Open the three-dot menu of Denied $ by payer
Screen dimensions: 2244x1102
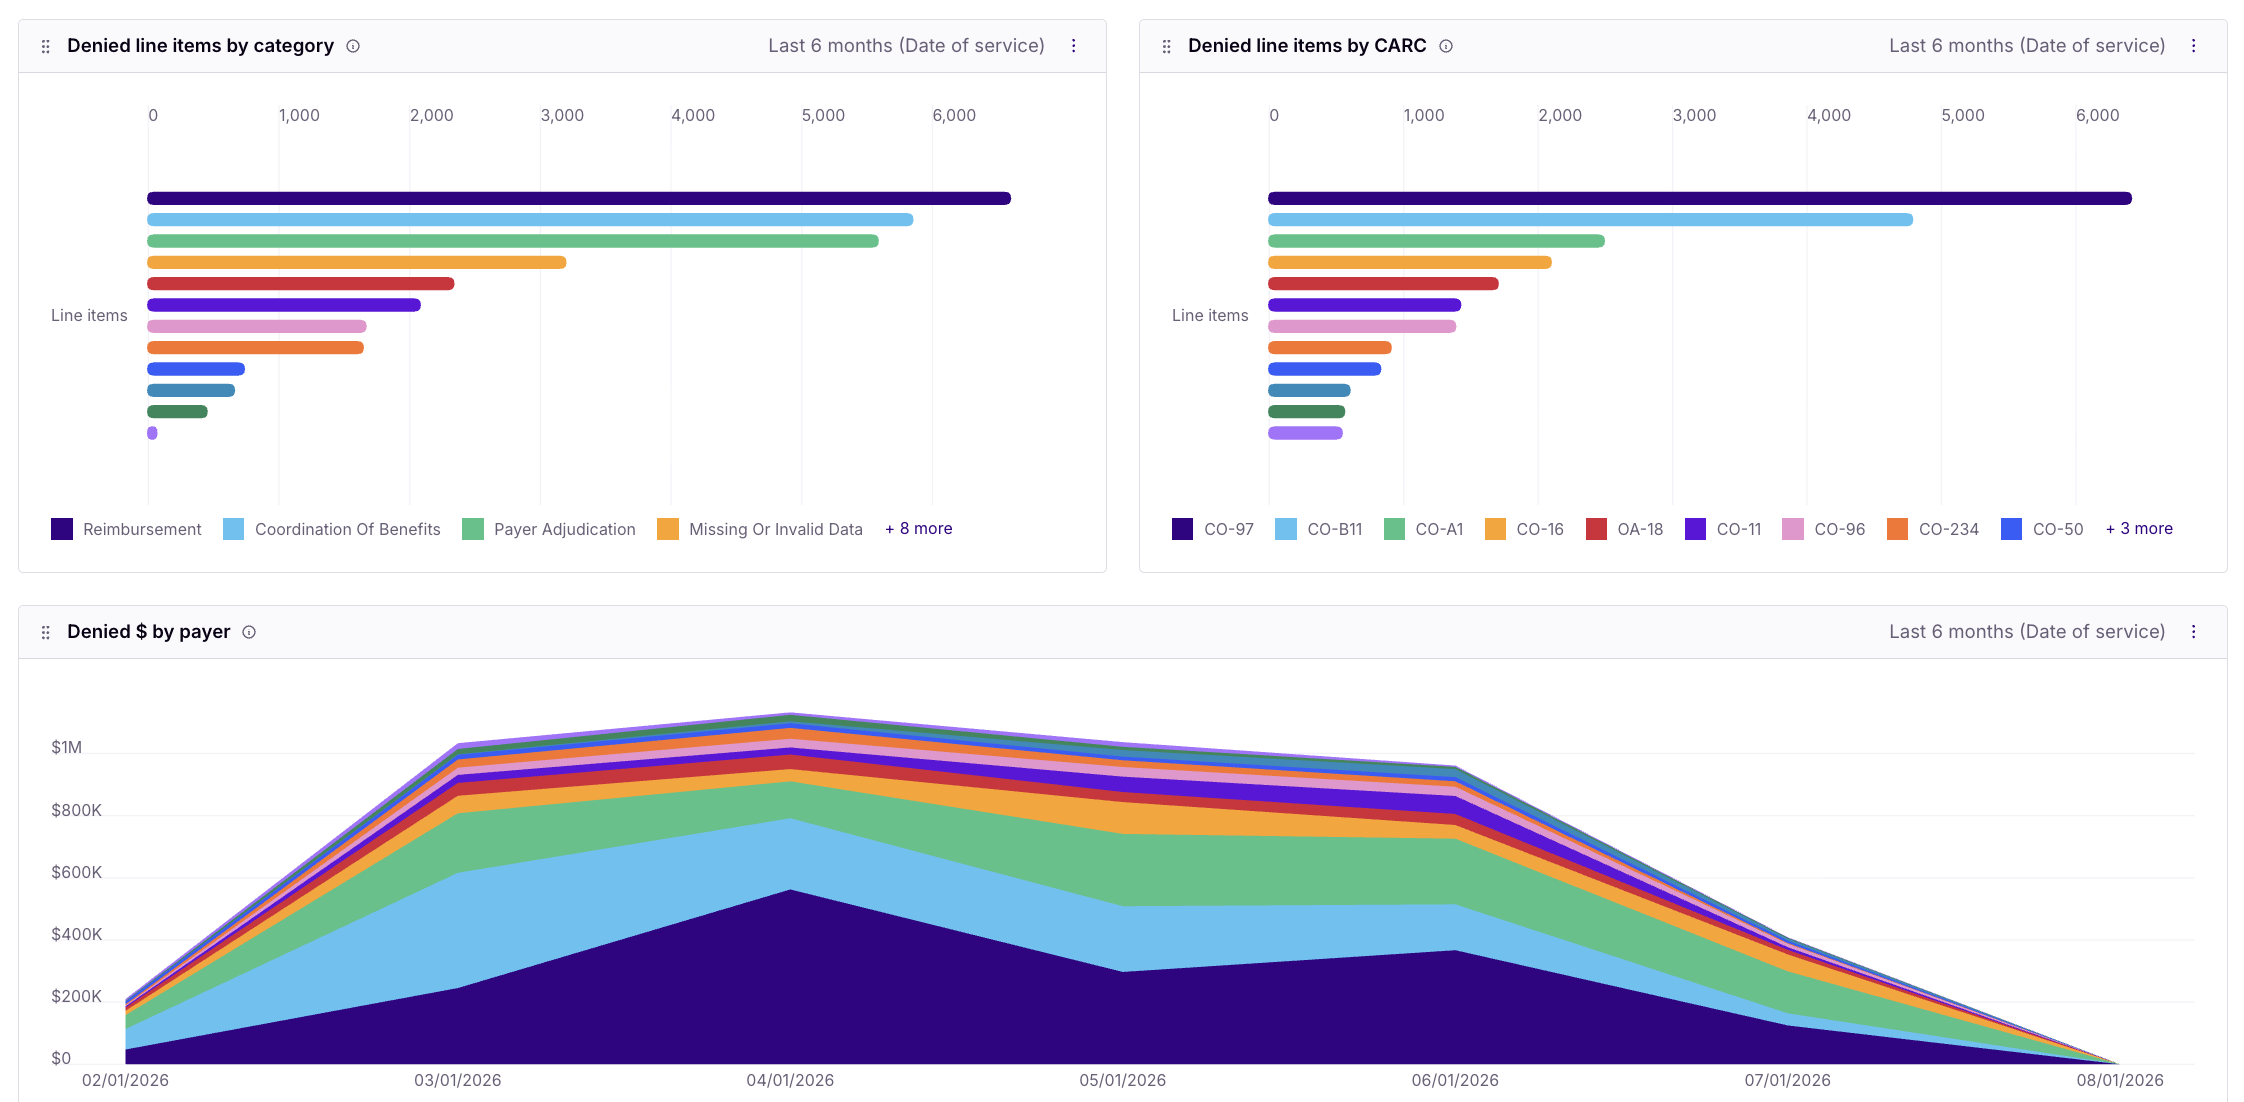pos(2194,632)
